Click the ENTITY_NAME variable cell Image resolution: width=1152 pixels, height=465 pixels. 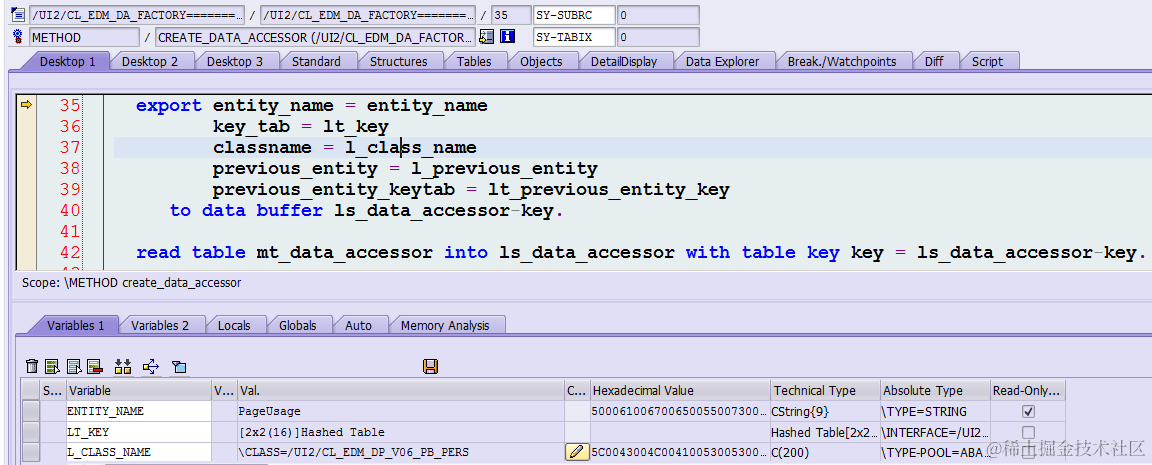(138, 411)
